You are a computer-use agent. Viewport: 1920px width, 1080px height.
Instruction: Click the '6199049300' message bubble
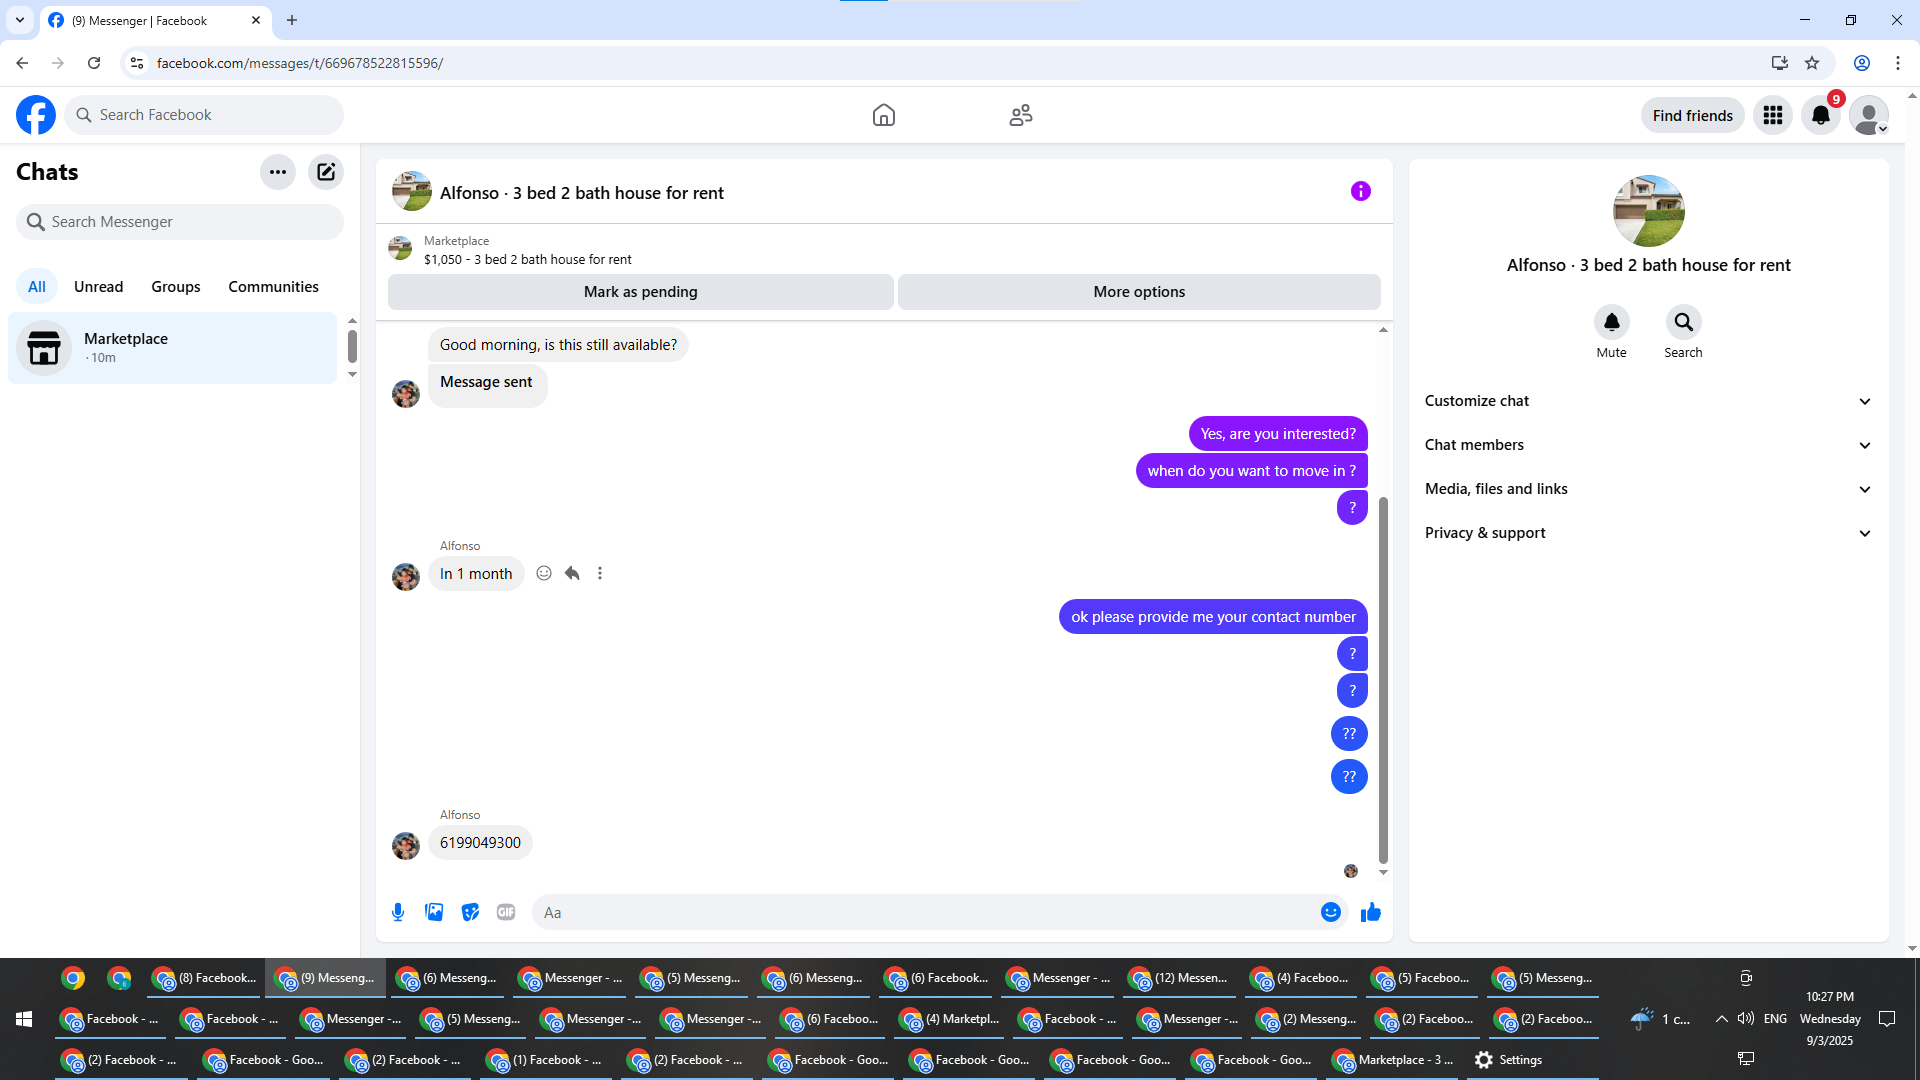point(480,843)
